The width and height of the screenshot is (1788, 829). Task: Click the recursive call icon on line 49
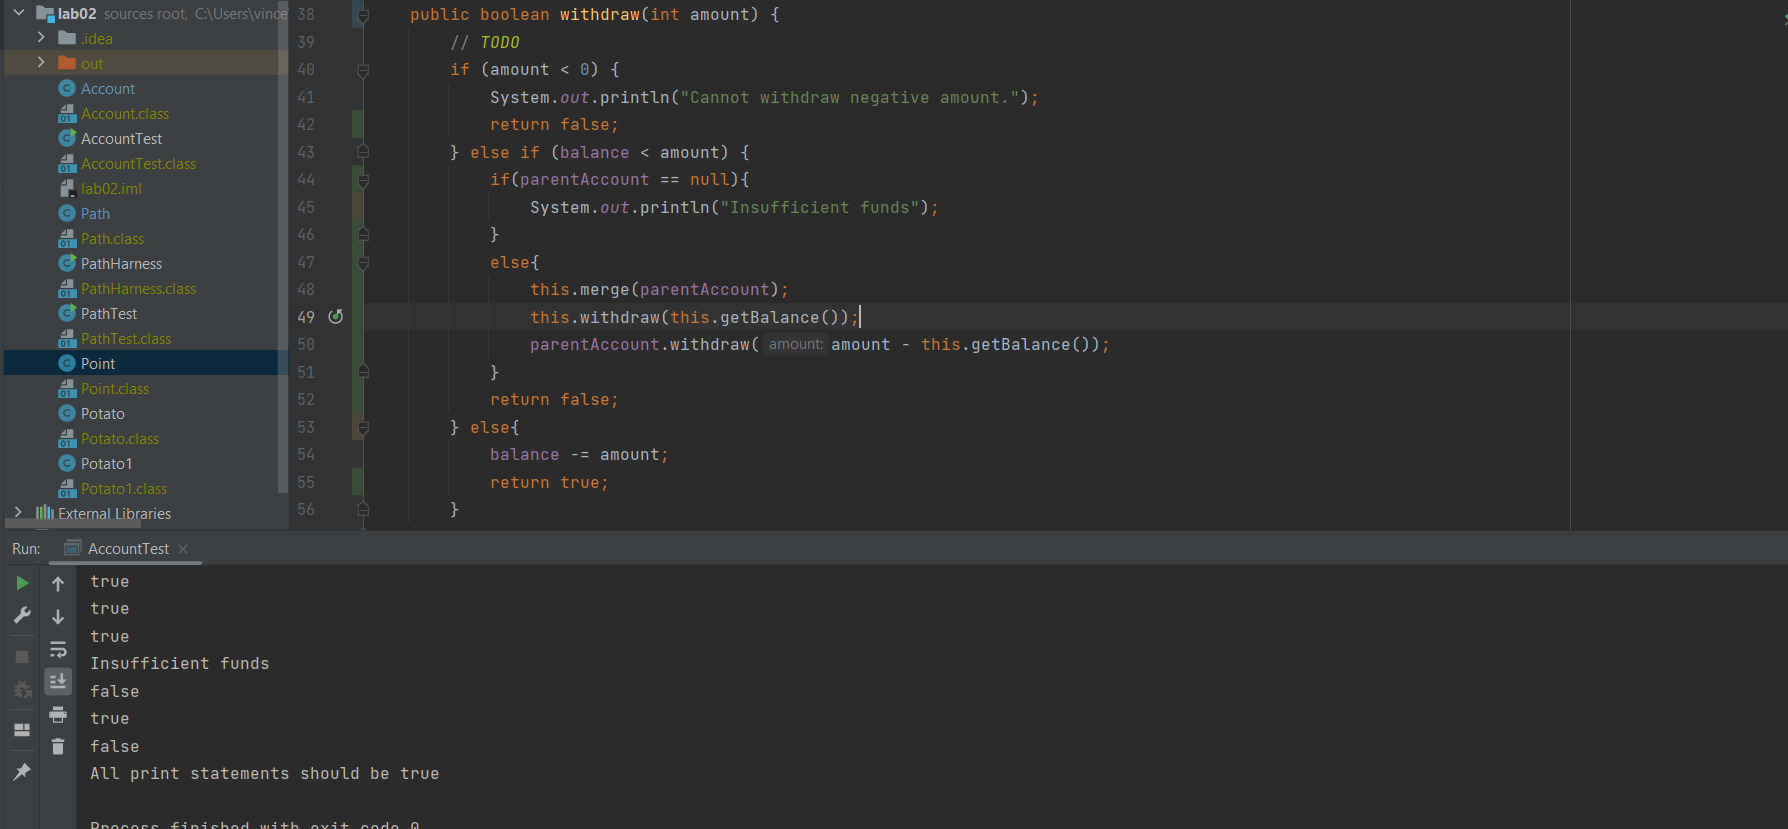pyautogui.click(x=336, y=317)
